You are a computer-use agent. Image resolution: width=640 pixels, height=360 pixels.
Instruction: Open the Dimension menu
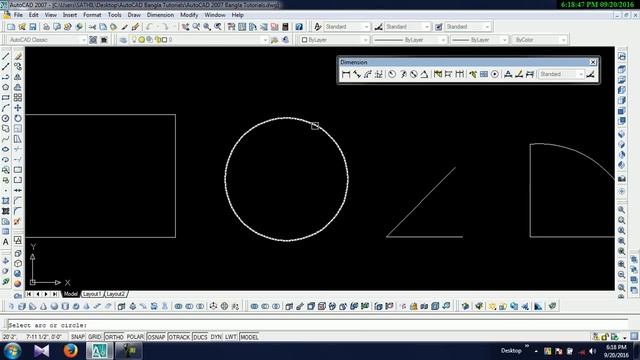(x=160, y=15)
